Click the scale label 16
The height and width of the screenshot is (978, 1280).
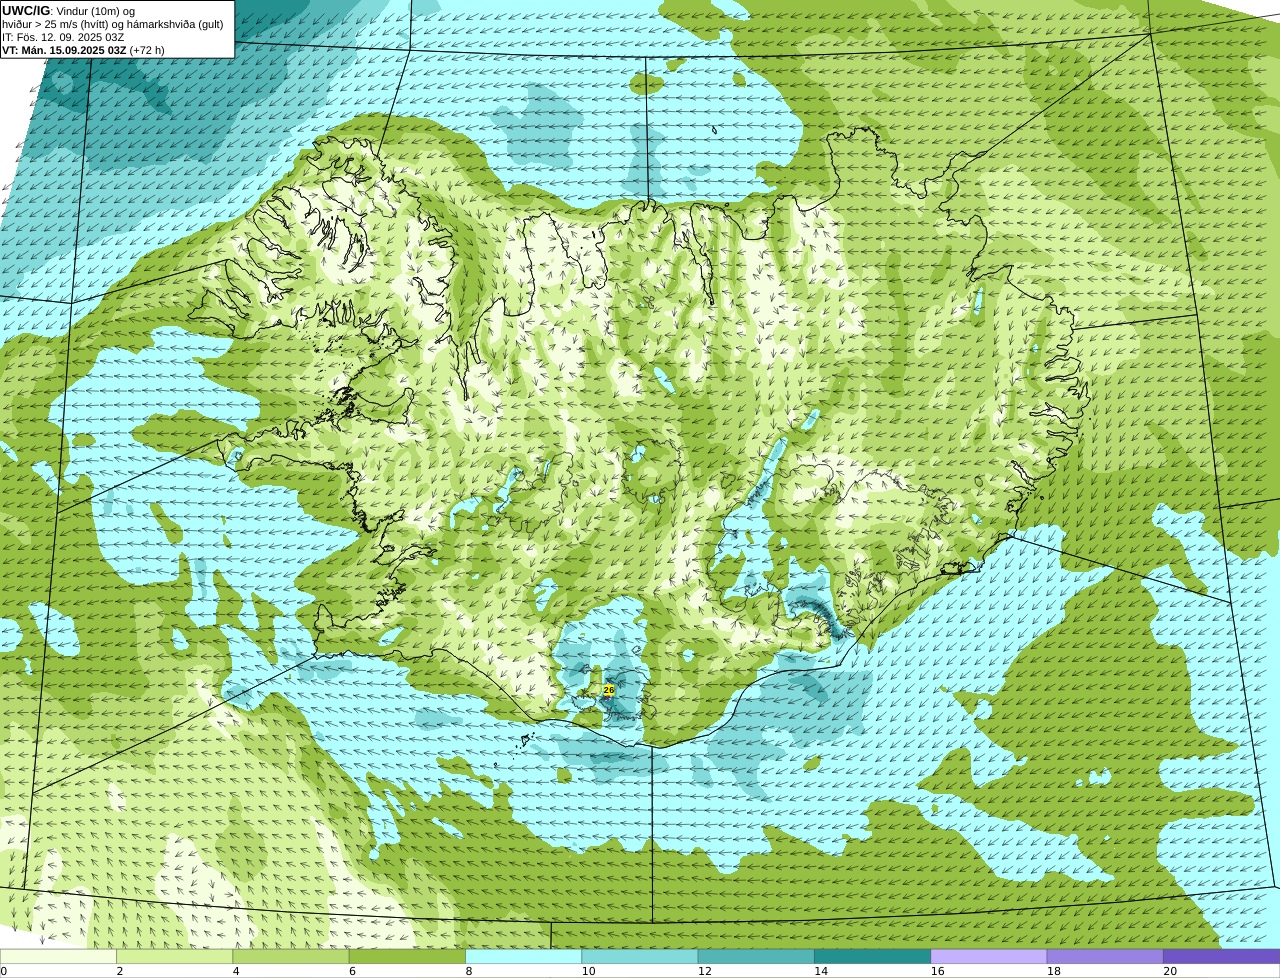tap(937, 971)
